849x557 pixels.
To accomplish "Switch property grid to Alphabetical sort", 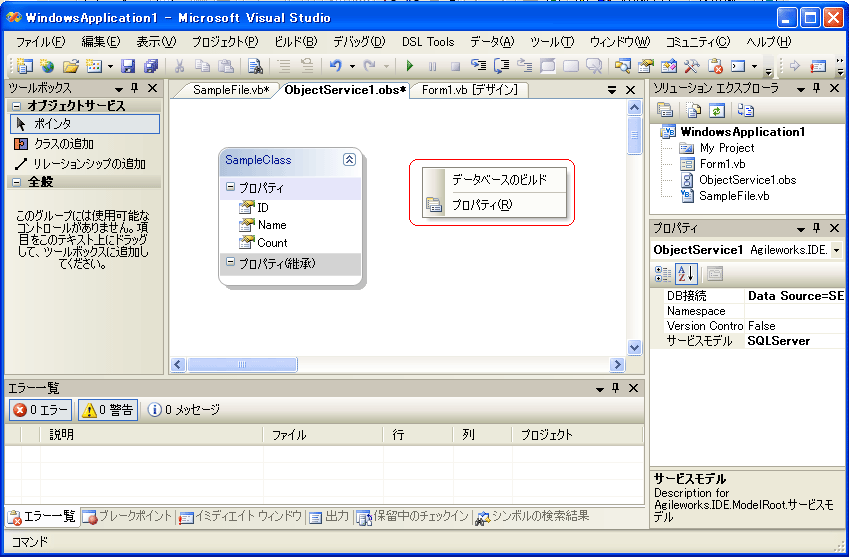I will coord(686,274).
